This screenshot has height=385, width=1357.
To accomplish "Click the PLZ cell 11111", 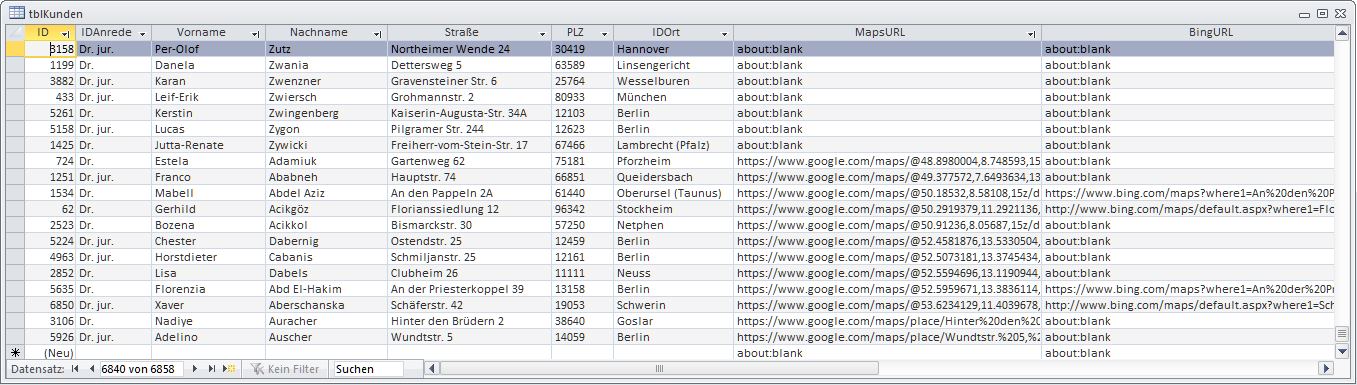I will [x=582, y=273].
